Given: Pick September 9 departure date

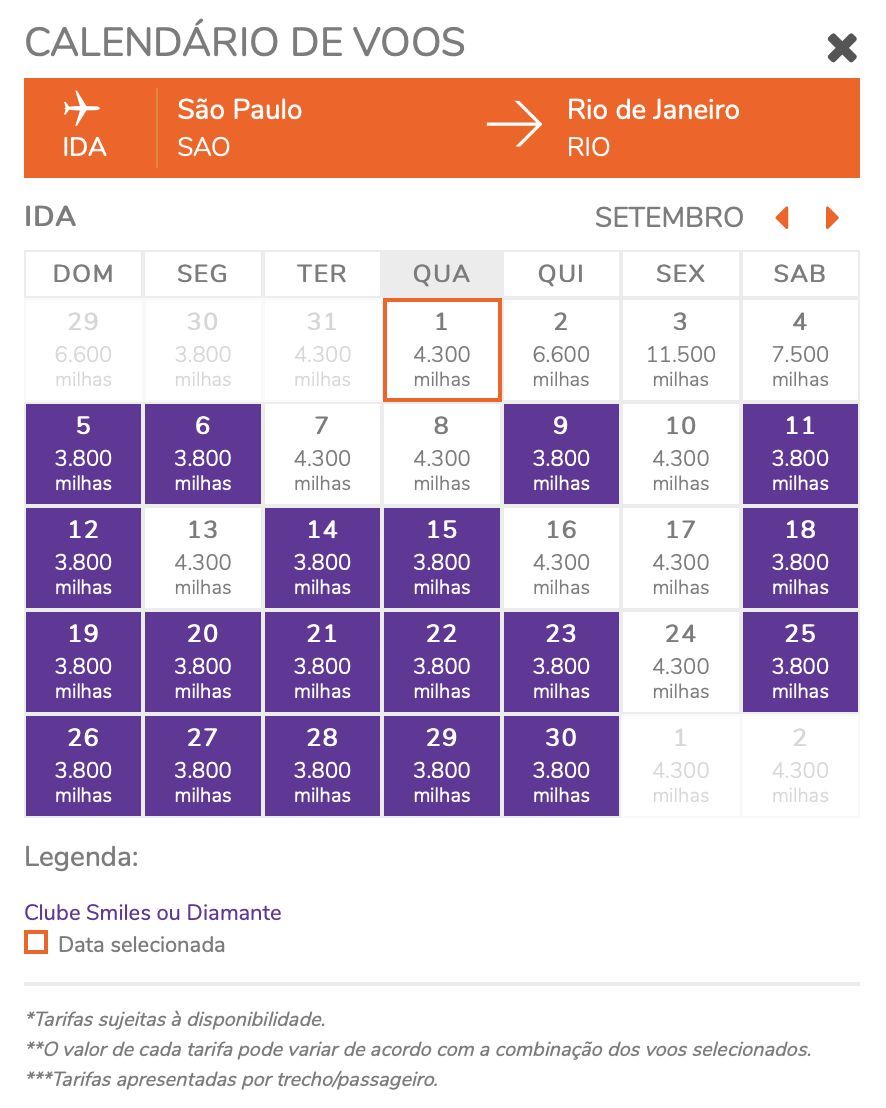Looking at the screenshot, I should click(561, 454).
